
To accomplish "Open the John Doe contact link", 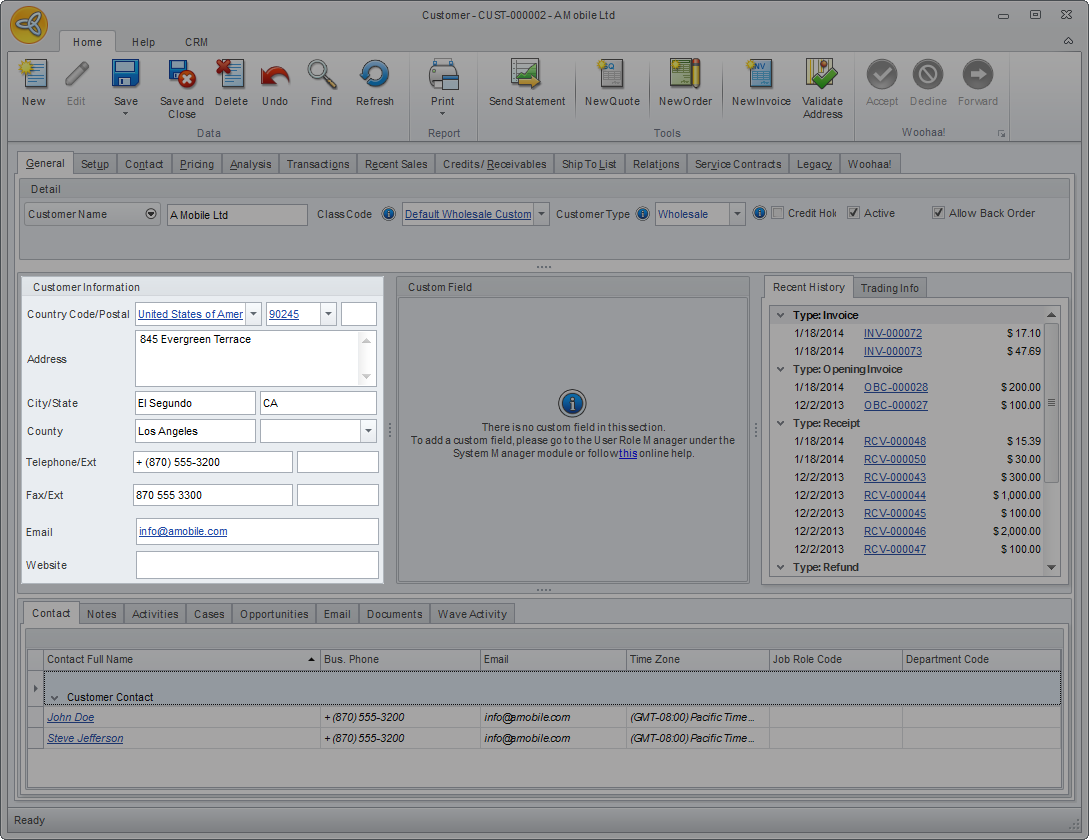I will coord(70,717).
